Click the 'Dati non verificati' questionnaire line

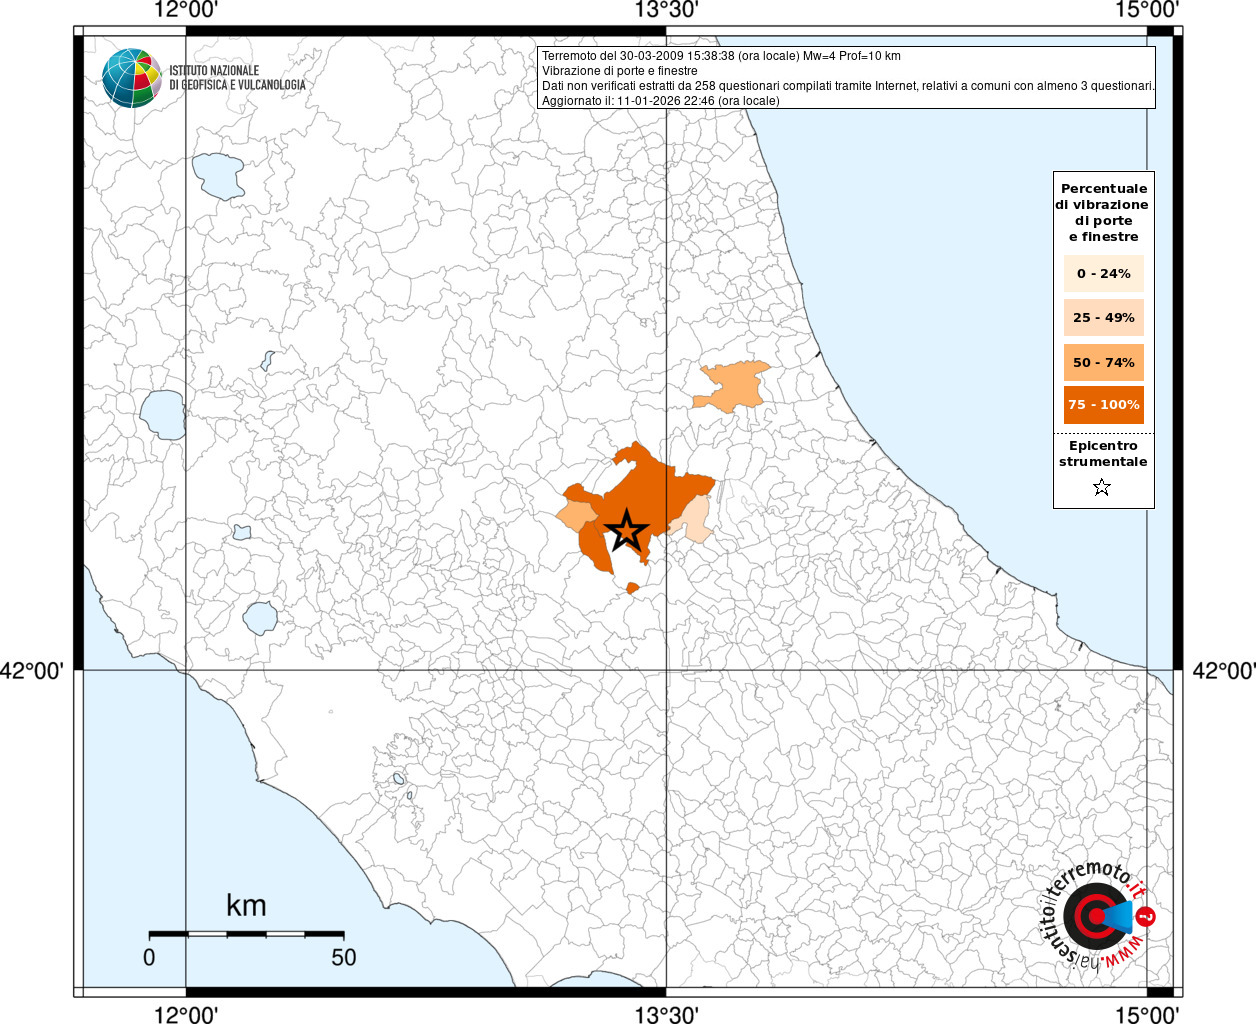(848, 86)
